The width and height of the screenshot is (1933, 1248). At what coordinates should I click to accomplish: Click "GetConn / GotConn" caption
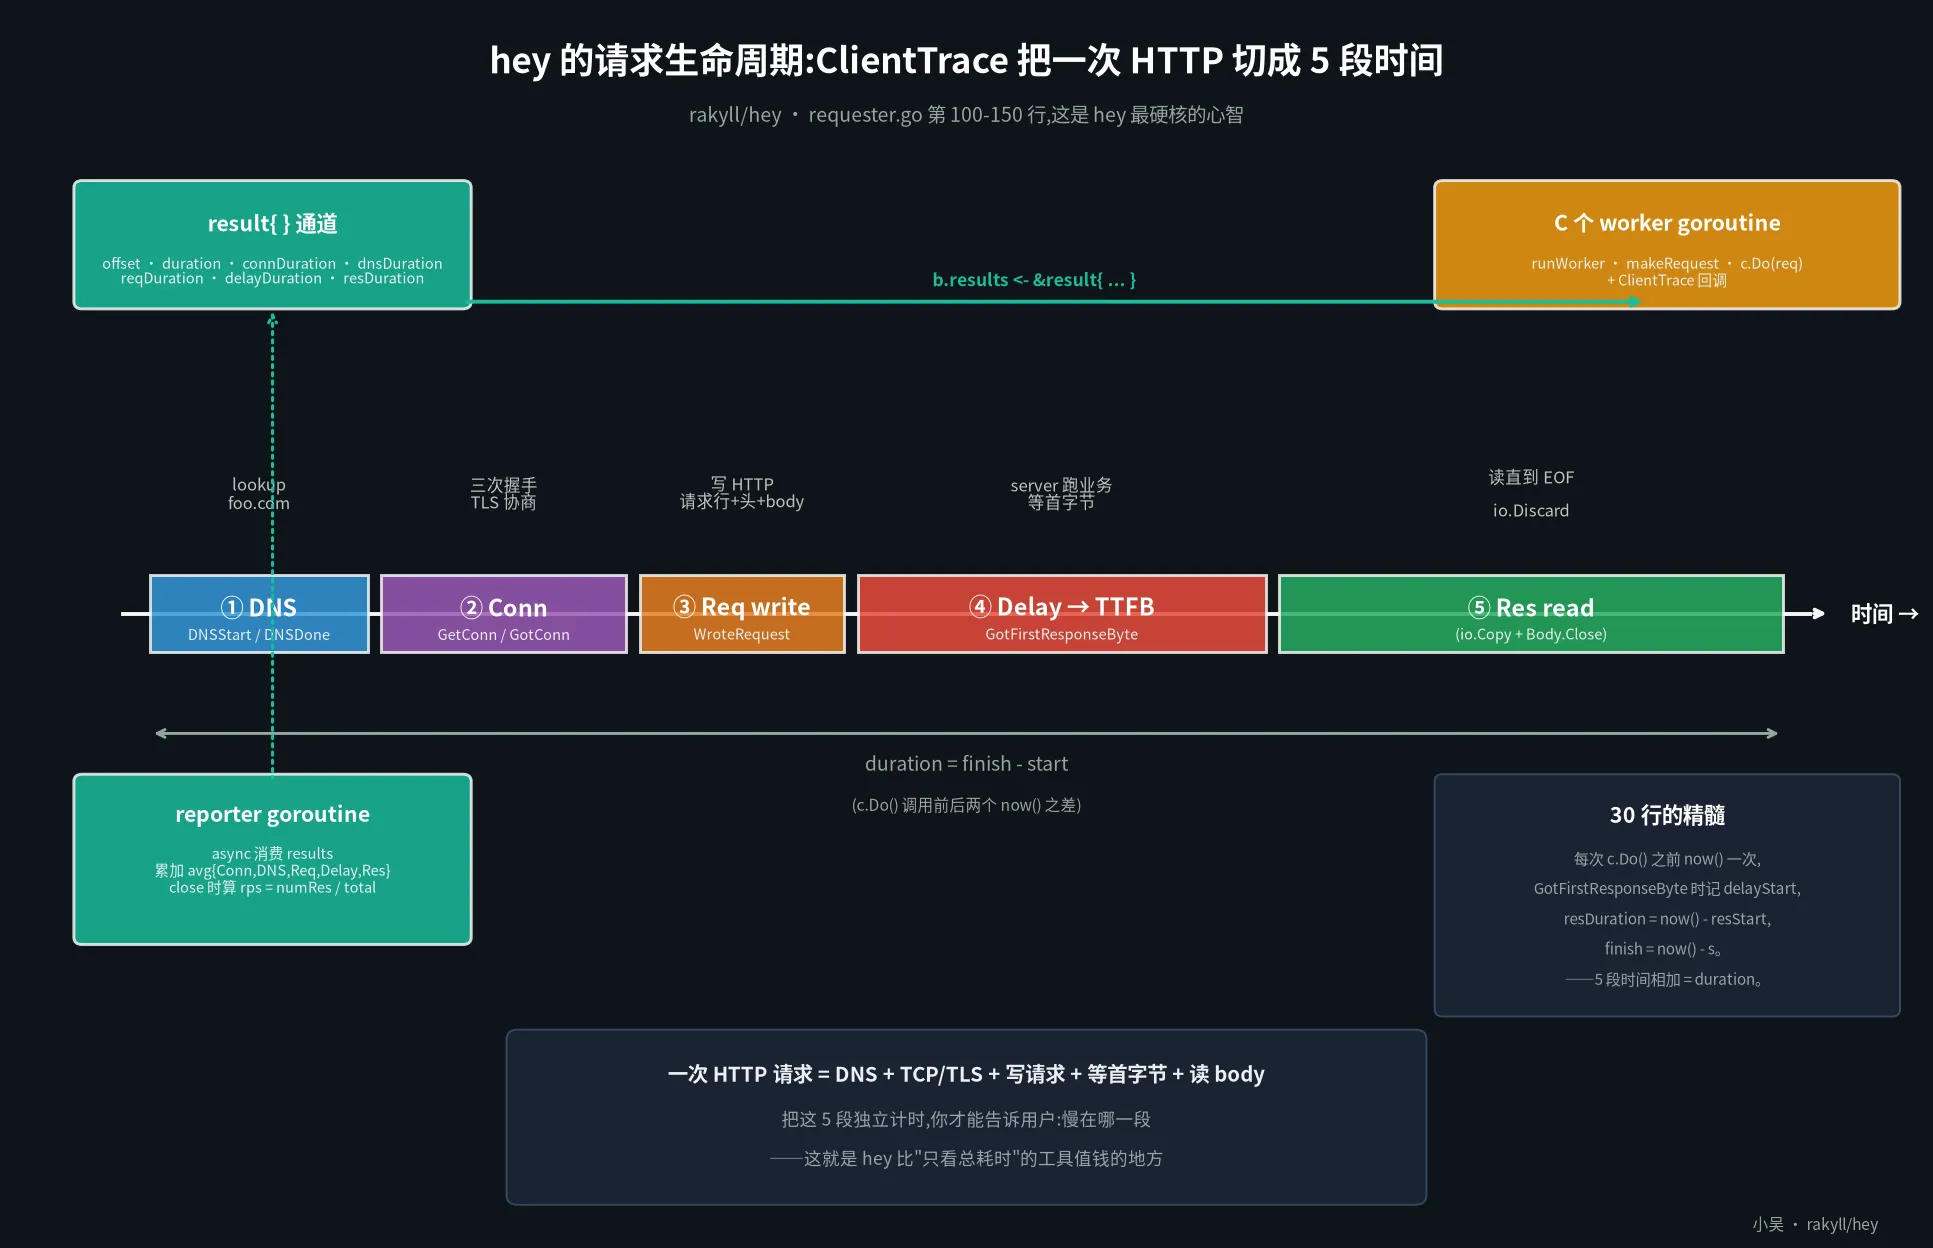pyautogui.click(x=504, y=635)
